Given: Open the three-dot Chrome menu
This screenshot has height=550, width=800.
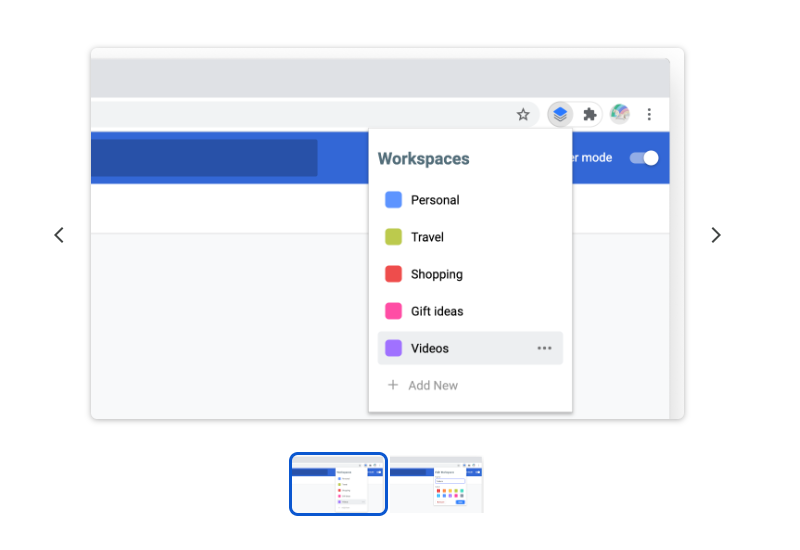Looking at the screenshot, I should click(650, 114).
